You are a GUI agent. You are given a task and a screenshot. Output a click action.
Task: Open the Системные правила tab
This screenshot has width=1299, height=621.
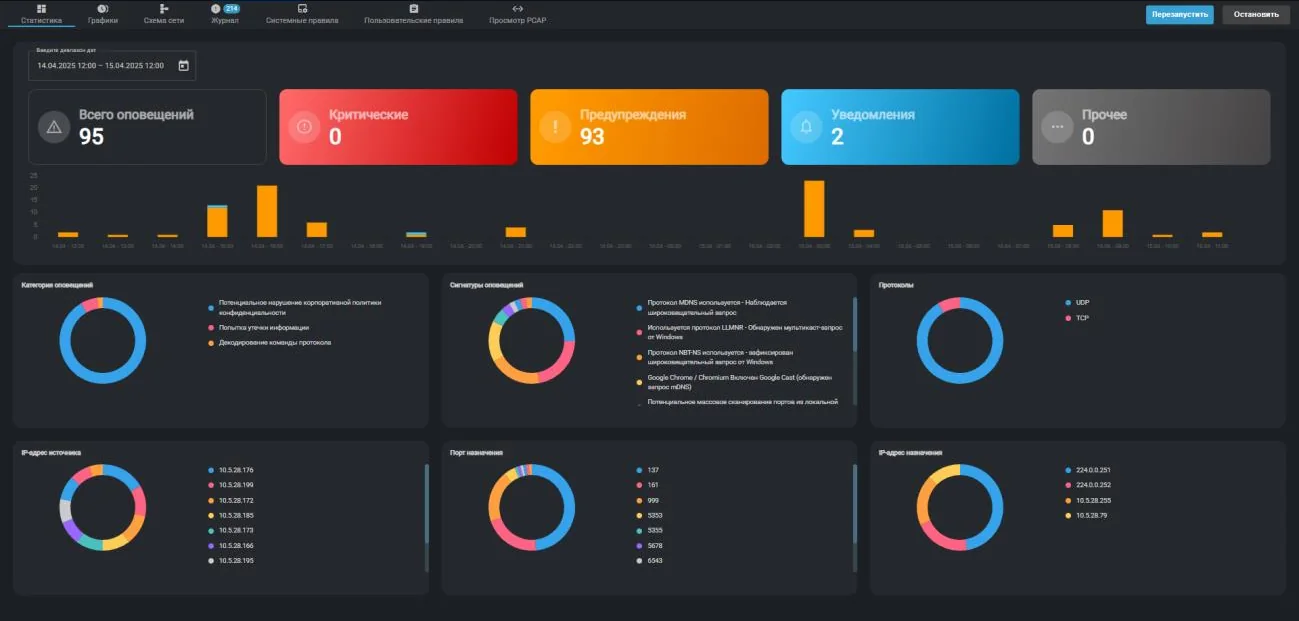[302, 14]
